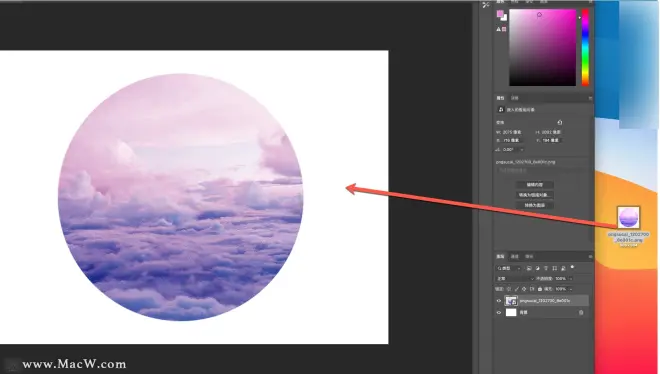Click the collapsed panel tools icon
Viewport: 660px width, 374px height.
point(486,5)
